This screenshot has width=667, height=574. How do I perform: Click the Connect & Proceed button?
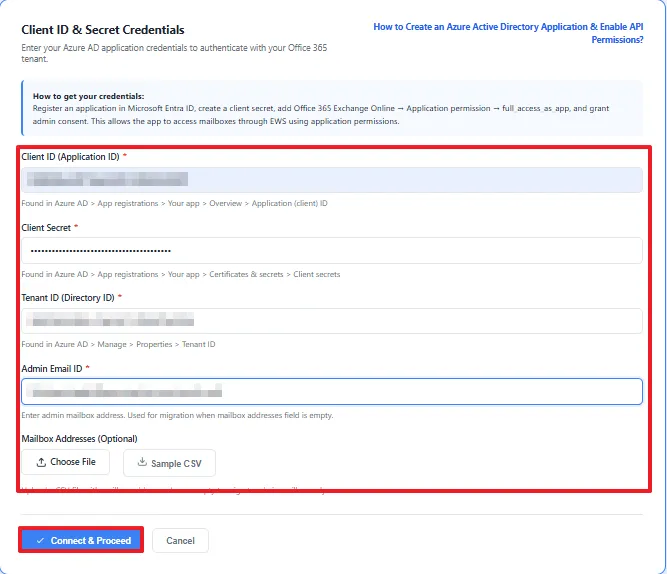pyautogui.click(x=81, y=540)
